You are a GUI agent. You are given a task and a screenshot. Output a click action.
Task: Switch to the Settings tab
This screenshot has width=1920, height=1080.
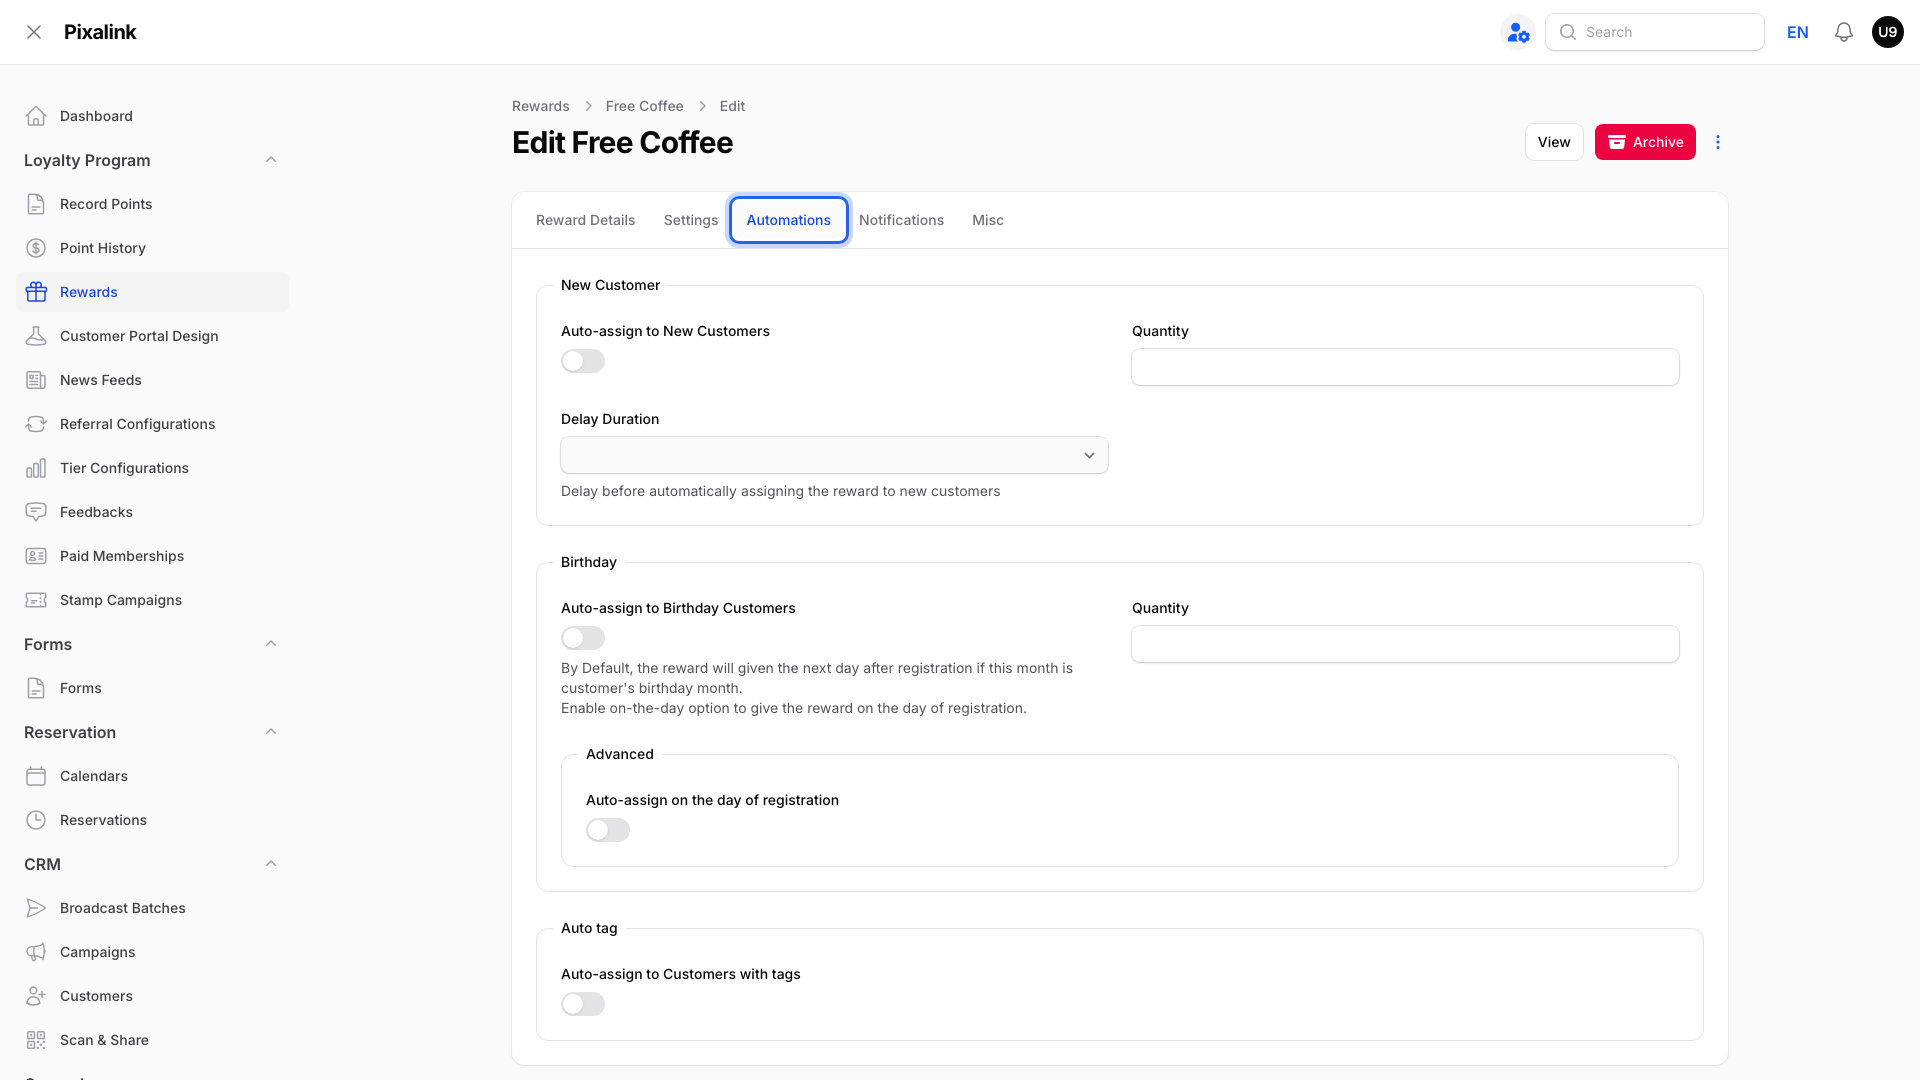(691, 220)
